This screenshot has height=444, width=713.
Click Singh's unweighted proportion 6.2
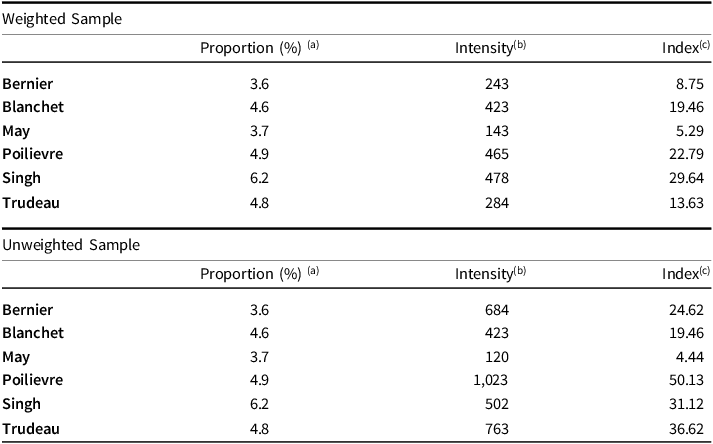259,404
